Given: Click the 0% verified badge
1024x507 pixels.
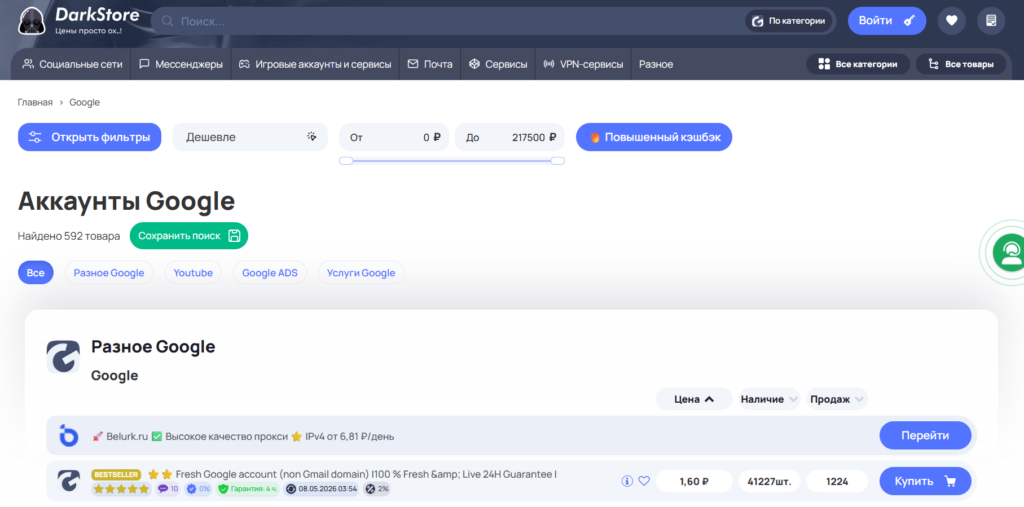Looking at the screenshot, I should tap(199, 489).
